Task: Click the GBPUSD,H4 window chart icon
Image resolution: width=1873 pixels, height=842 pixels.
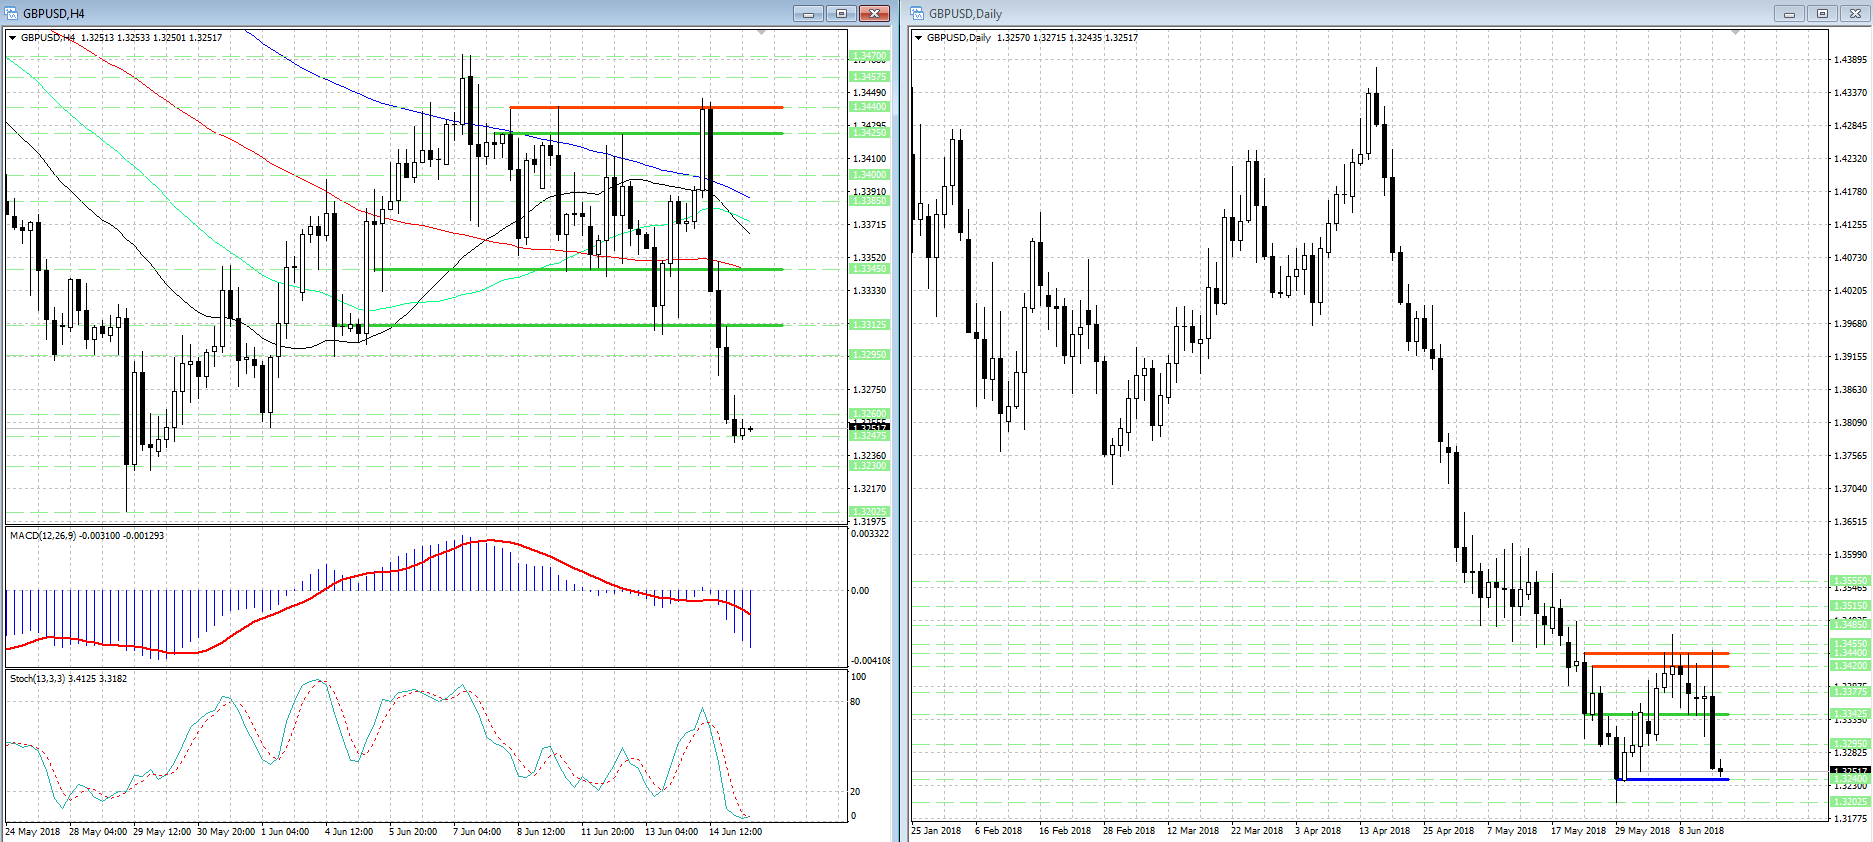Action: (12, 14)
